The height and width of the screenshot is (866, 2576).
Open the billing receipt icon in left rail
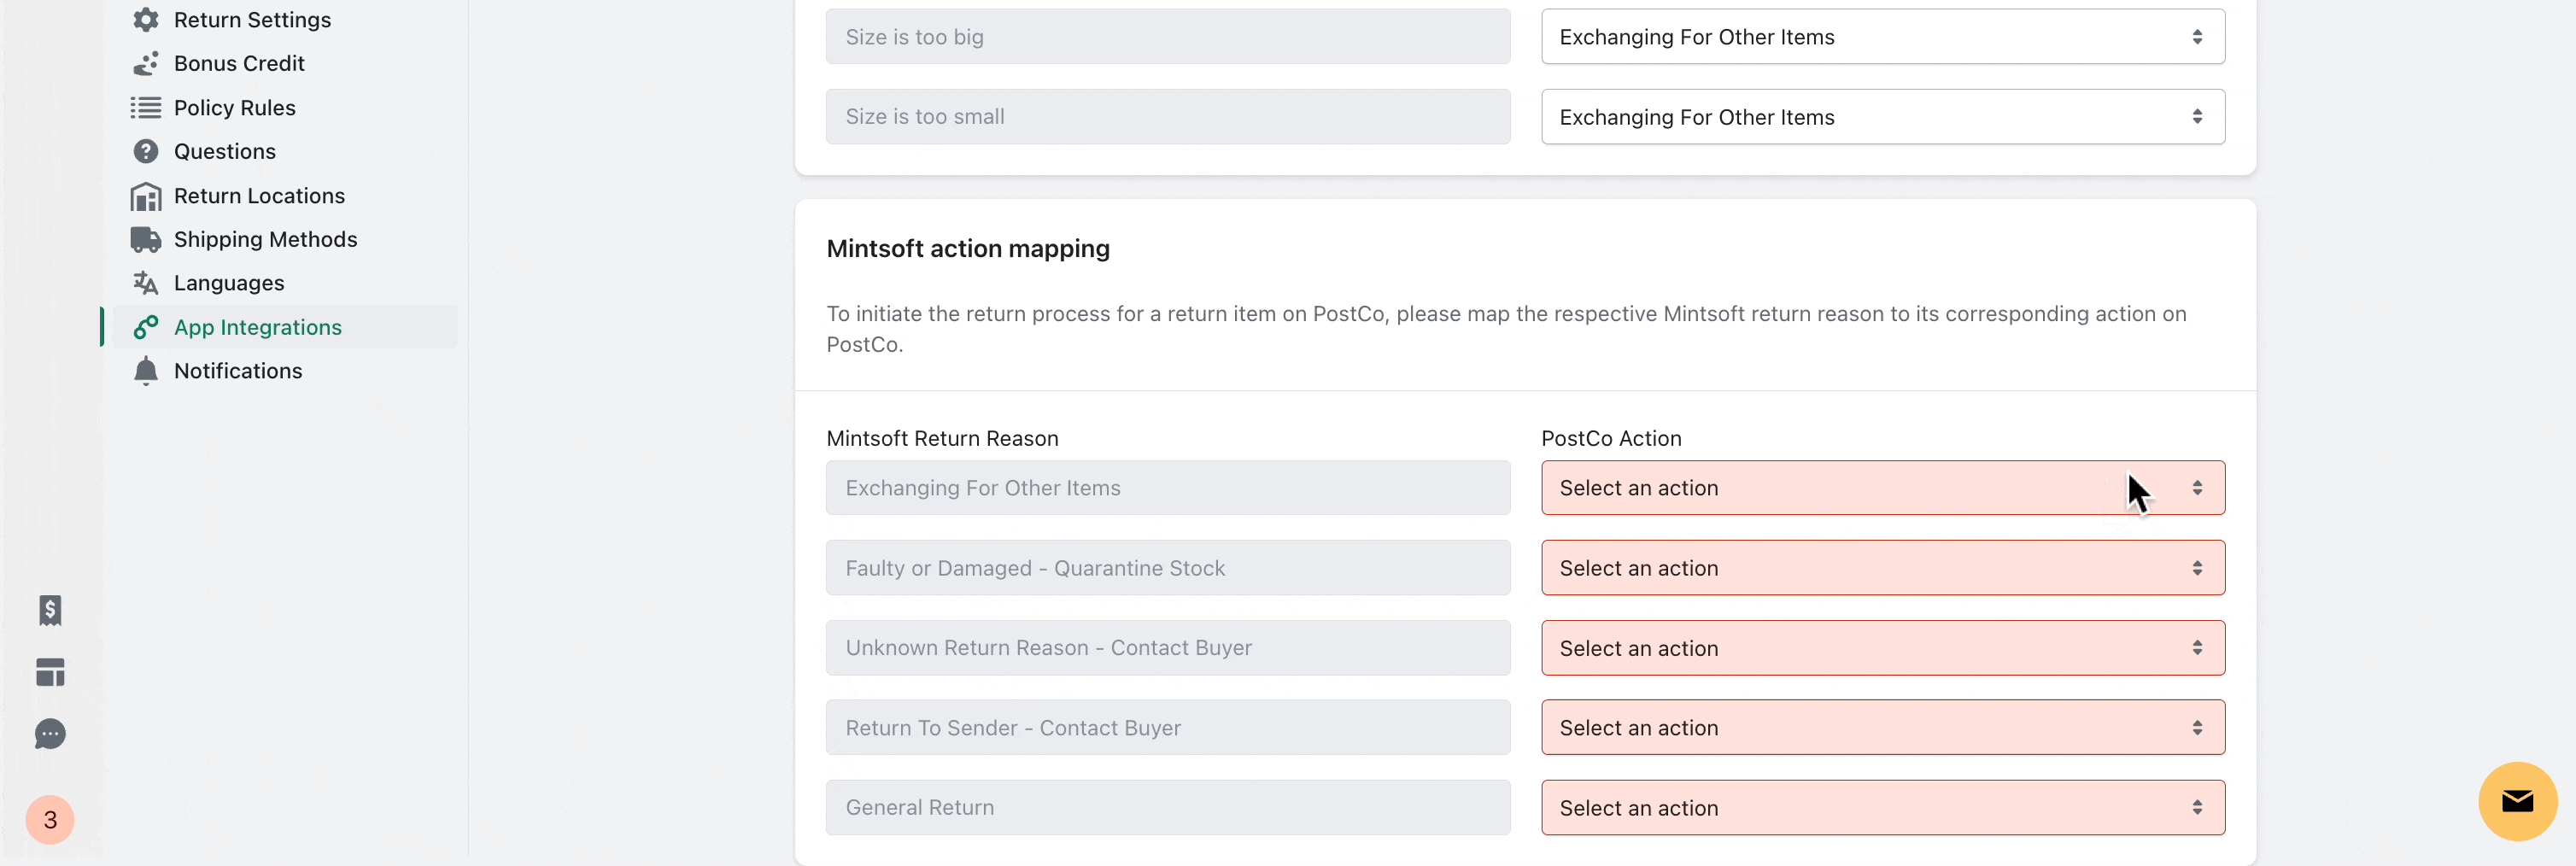point(50,610)
